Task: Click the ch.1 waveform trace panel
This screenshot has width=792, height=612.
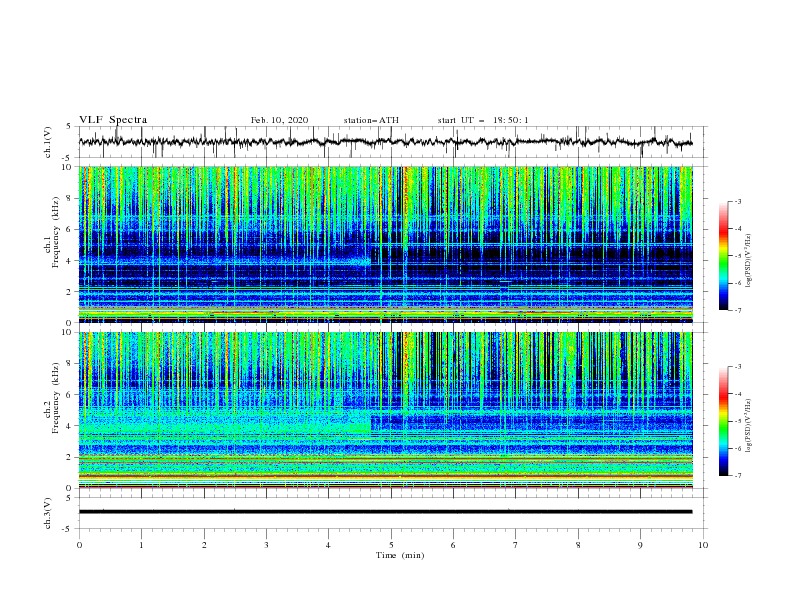Action: (393, 142)
